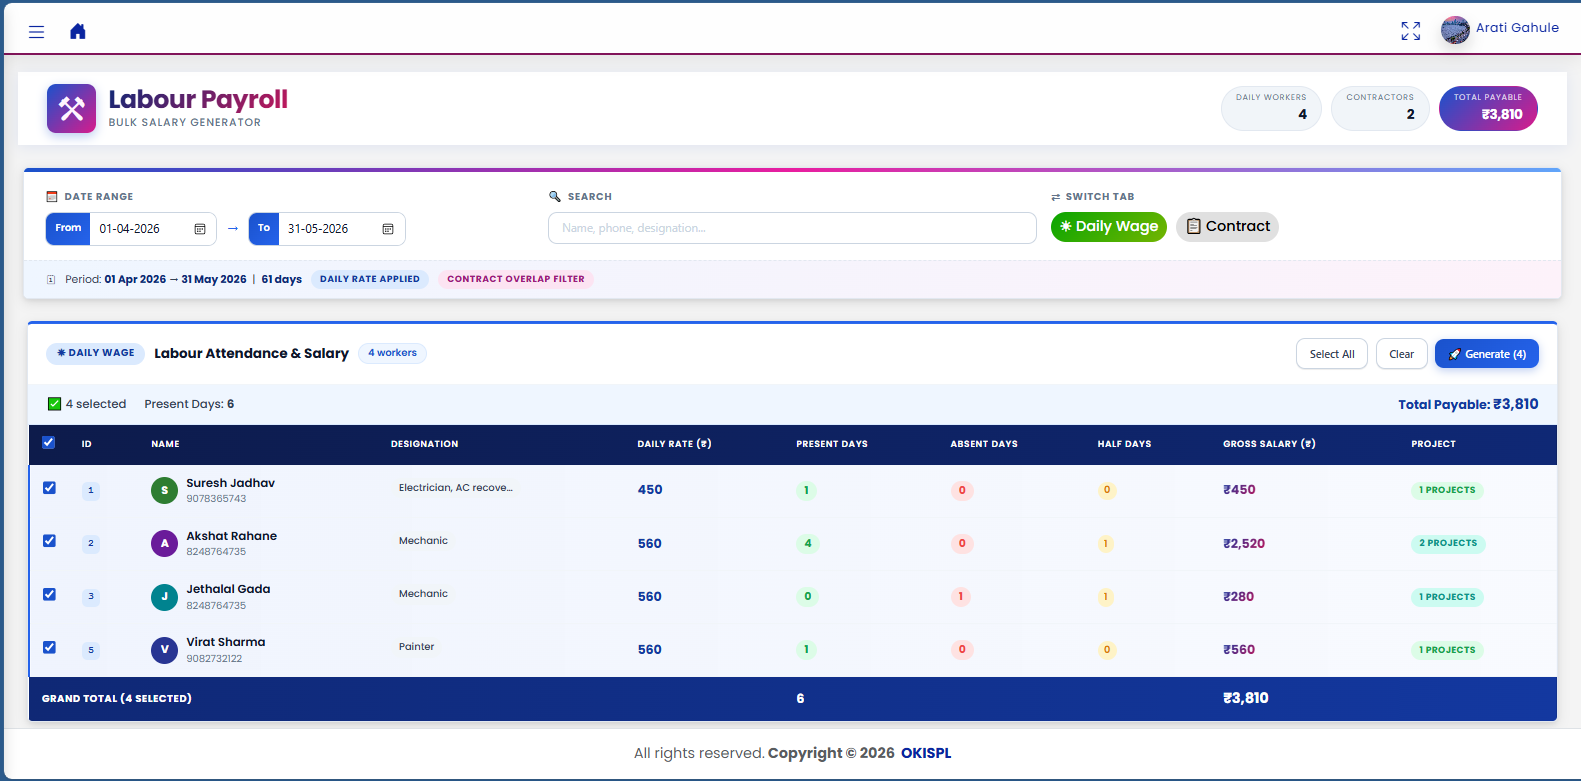
Task: Click ID badge 5 in Virat's row
Action: click(x=91, y=650)
